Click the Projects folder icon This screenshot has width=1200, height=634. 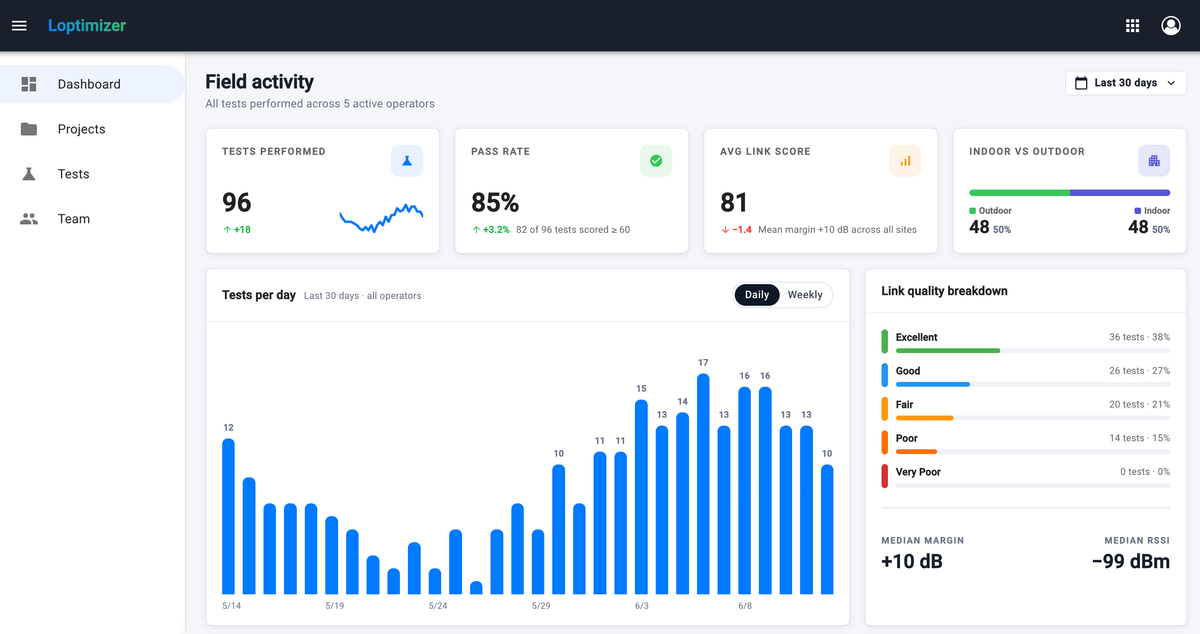[29, 129]
